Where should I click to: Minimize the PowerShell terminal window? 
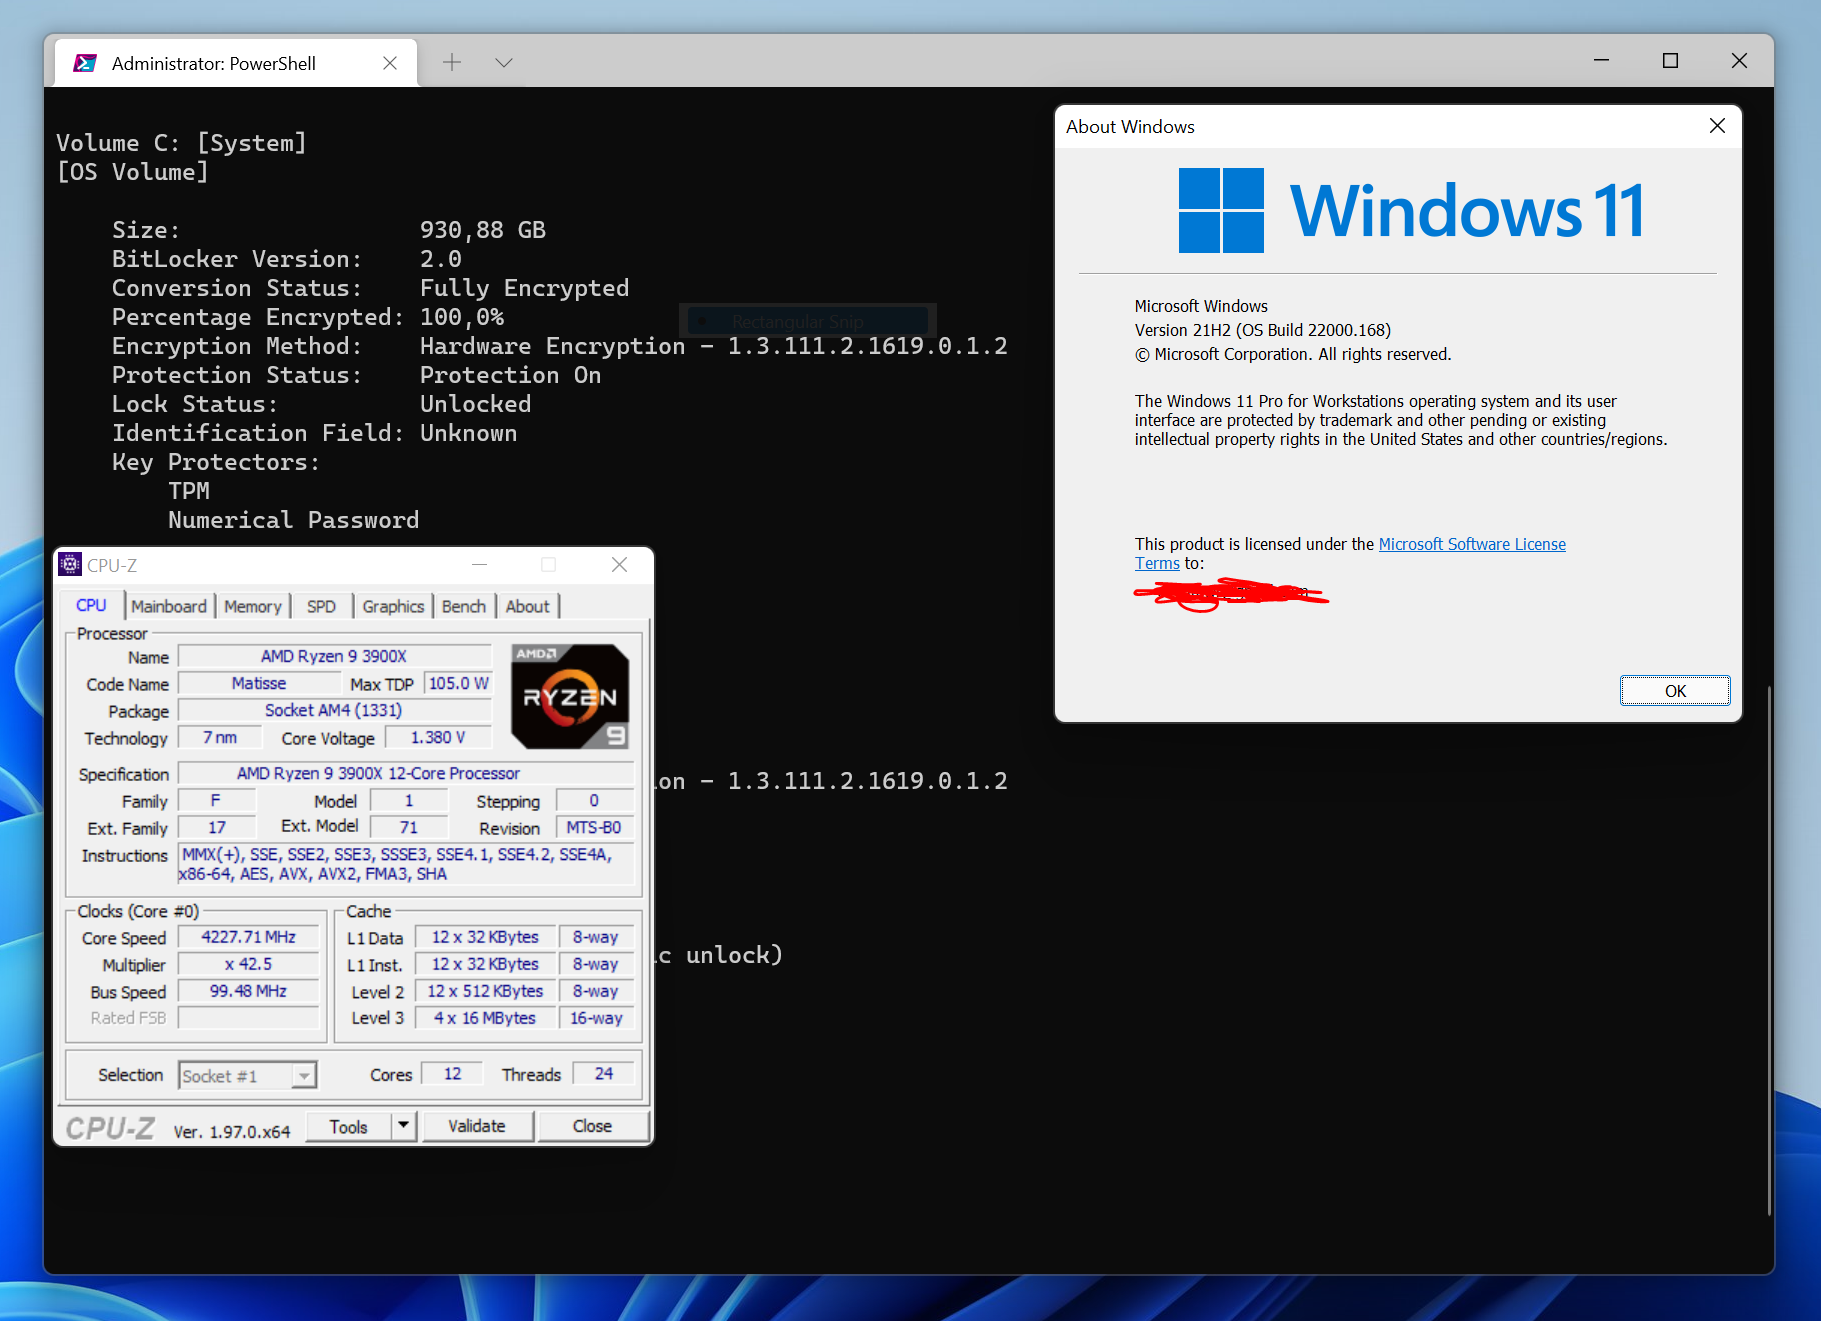(x=1601, y=61)
